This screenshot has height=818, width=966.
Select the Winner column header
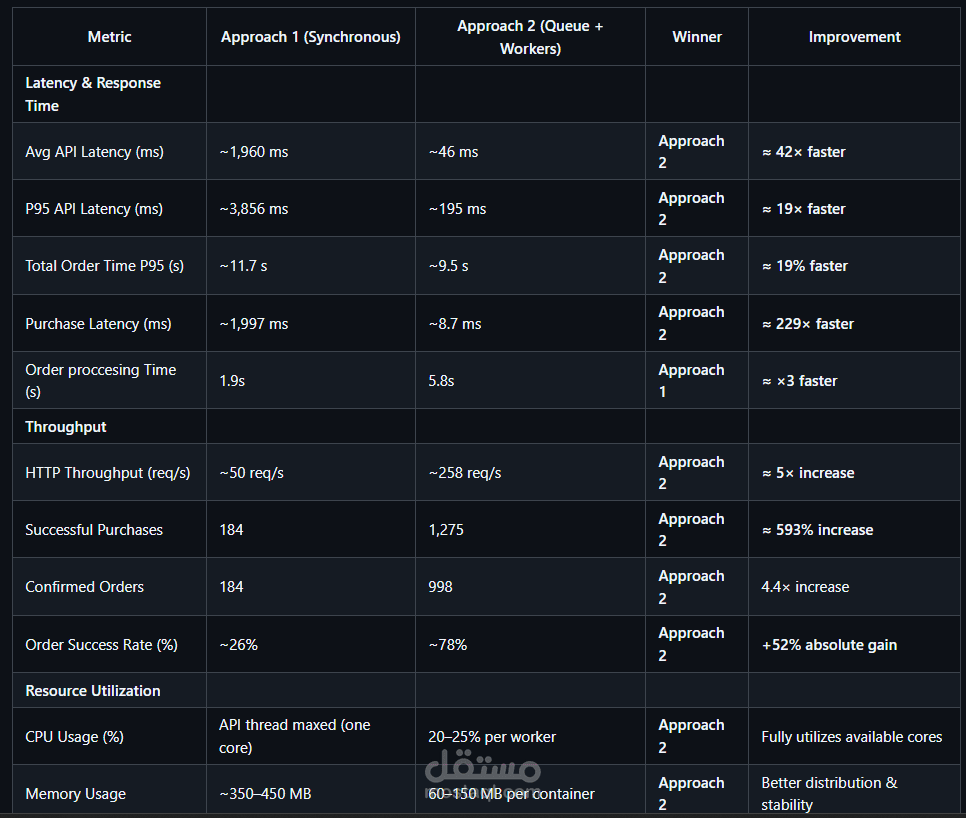tap(696, 37)
